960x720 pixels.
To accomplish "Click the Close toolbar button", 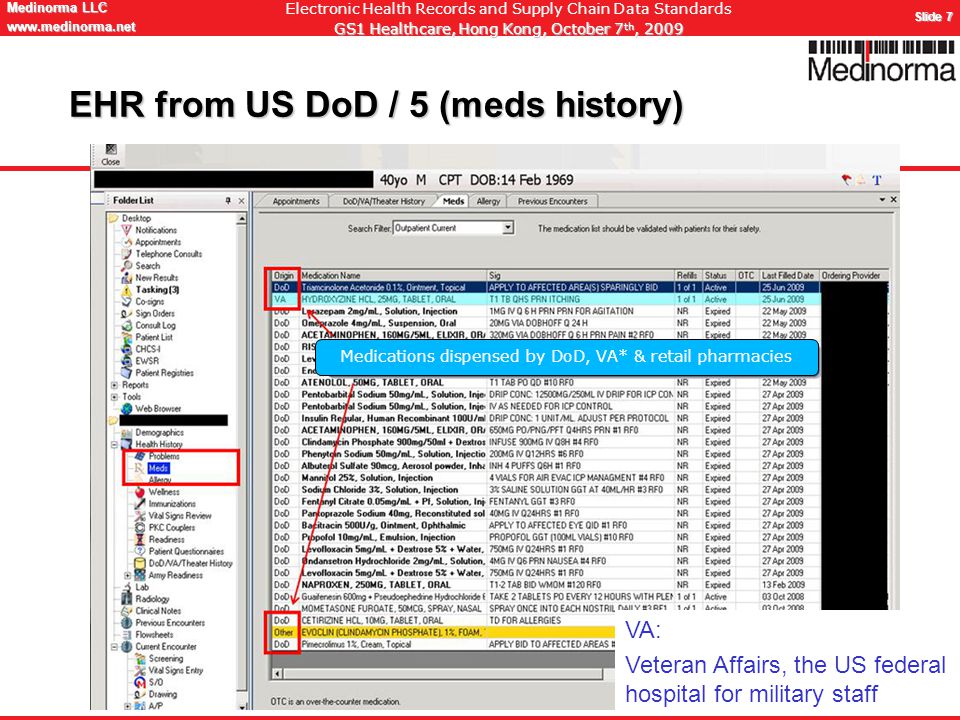I will (111, 155).
